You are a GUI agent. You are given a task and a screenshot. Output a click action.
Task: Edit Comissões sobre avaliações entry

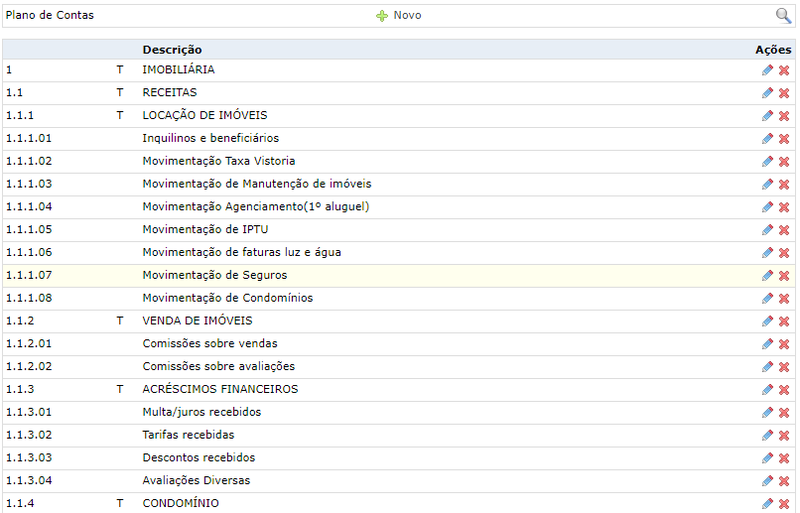click(x=767, y=367)
